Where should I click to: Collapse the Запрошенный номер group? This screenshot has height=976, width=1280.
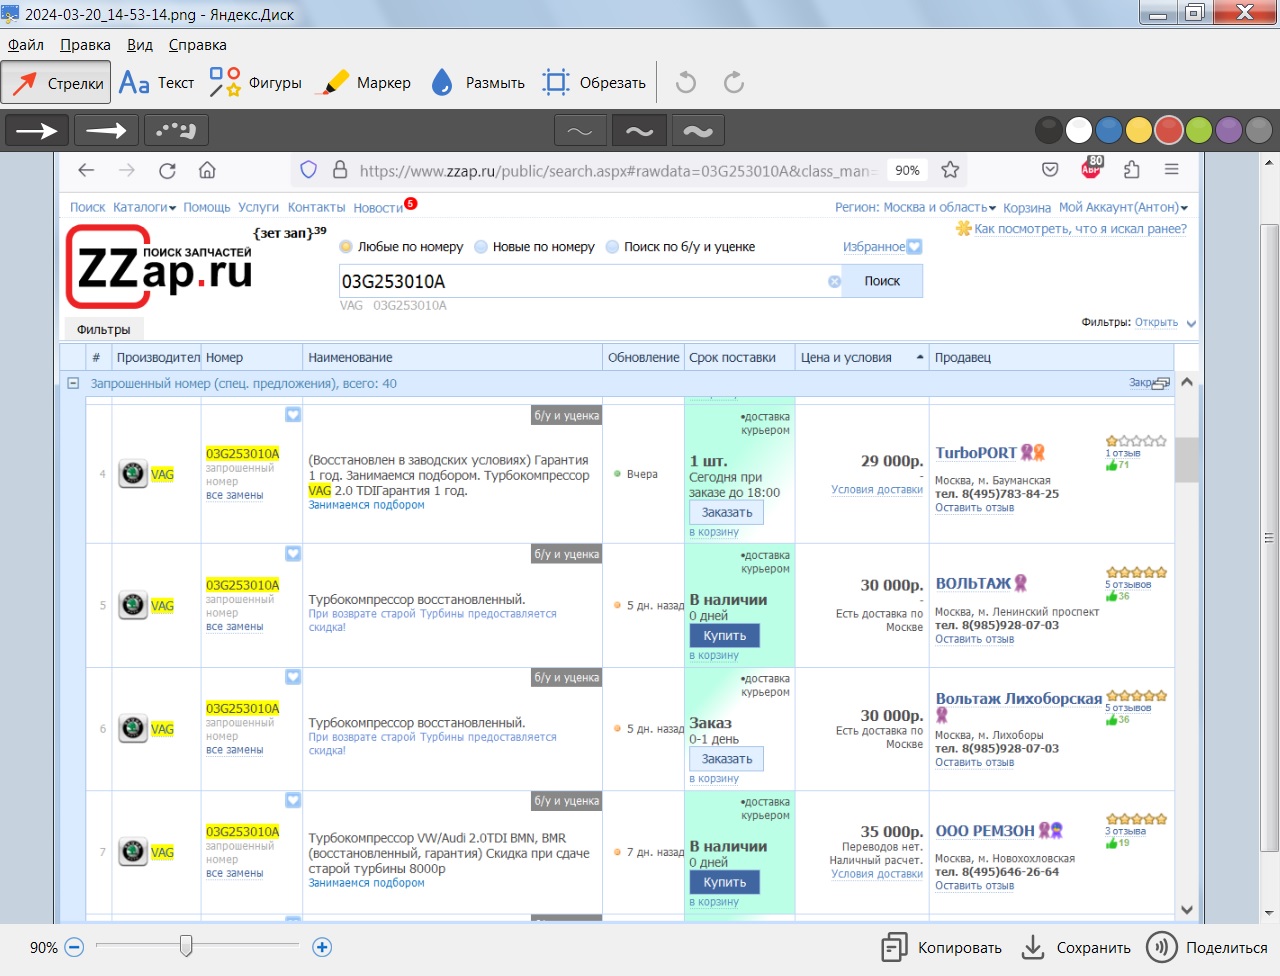pyautogui.click(x=73, y=383)
